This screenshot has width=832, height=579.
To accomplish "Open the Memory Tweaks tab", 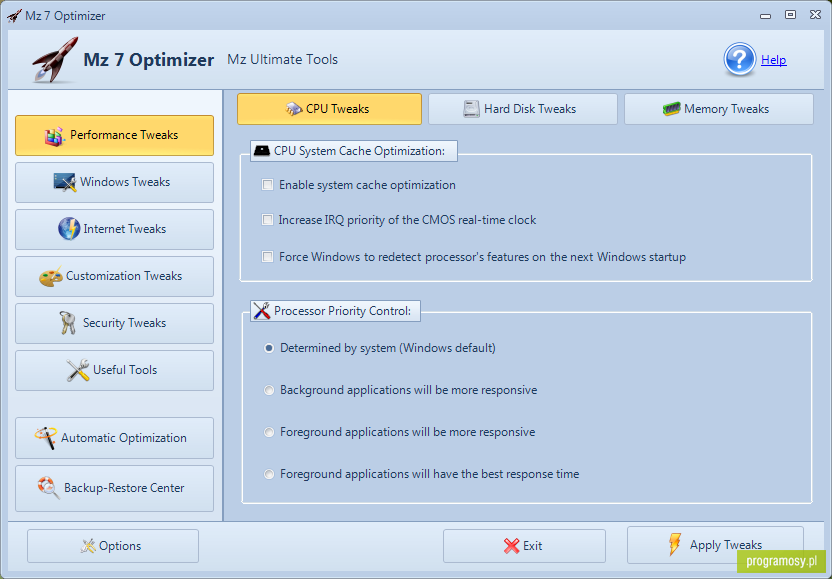I will pyautogui.click(x=718, y=109).
